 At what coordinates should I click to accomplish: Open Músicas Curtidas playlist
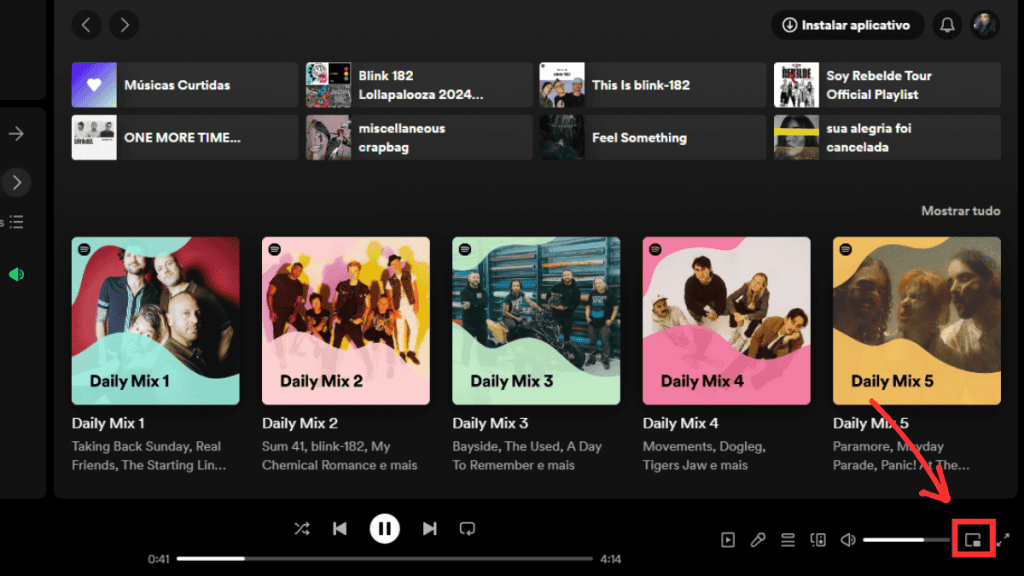coord(185,85)
